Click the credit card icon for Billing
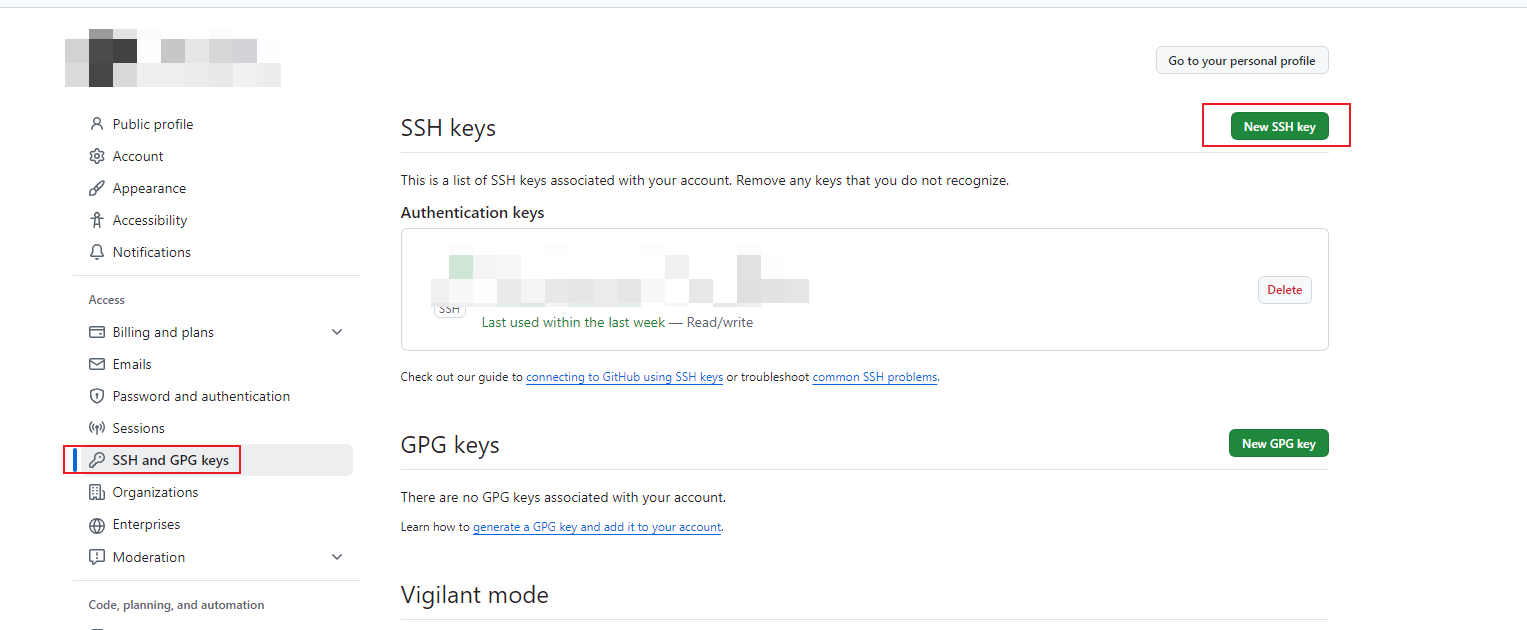Image resolution: width=1527 pixels, height=630 pixels. tap(97, 332)
